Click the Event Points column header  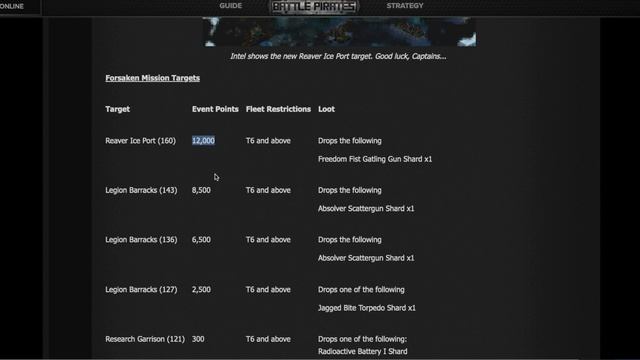(215, 109)
